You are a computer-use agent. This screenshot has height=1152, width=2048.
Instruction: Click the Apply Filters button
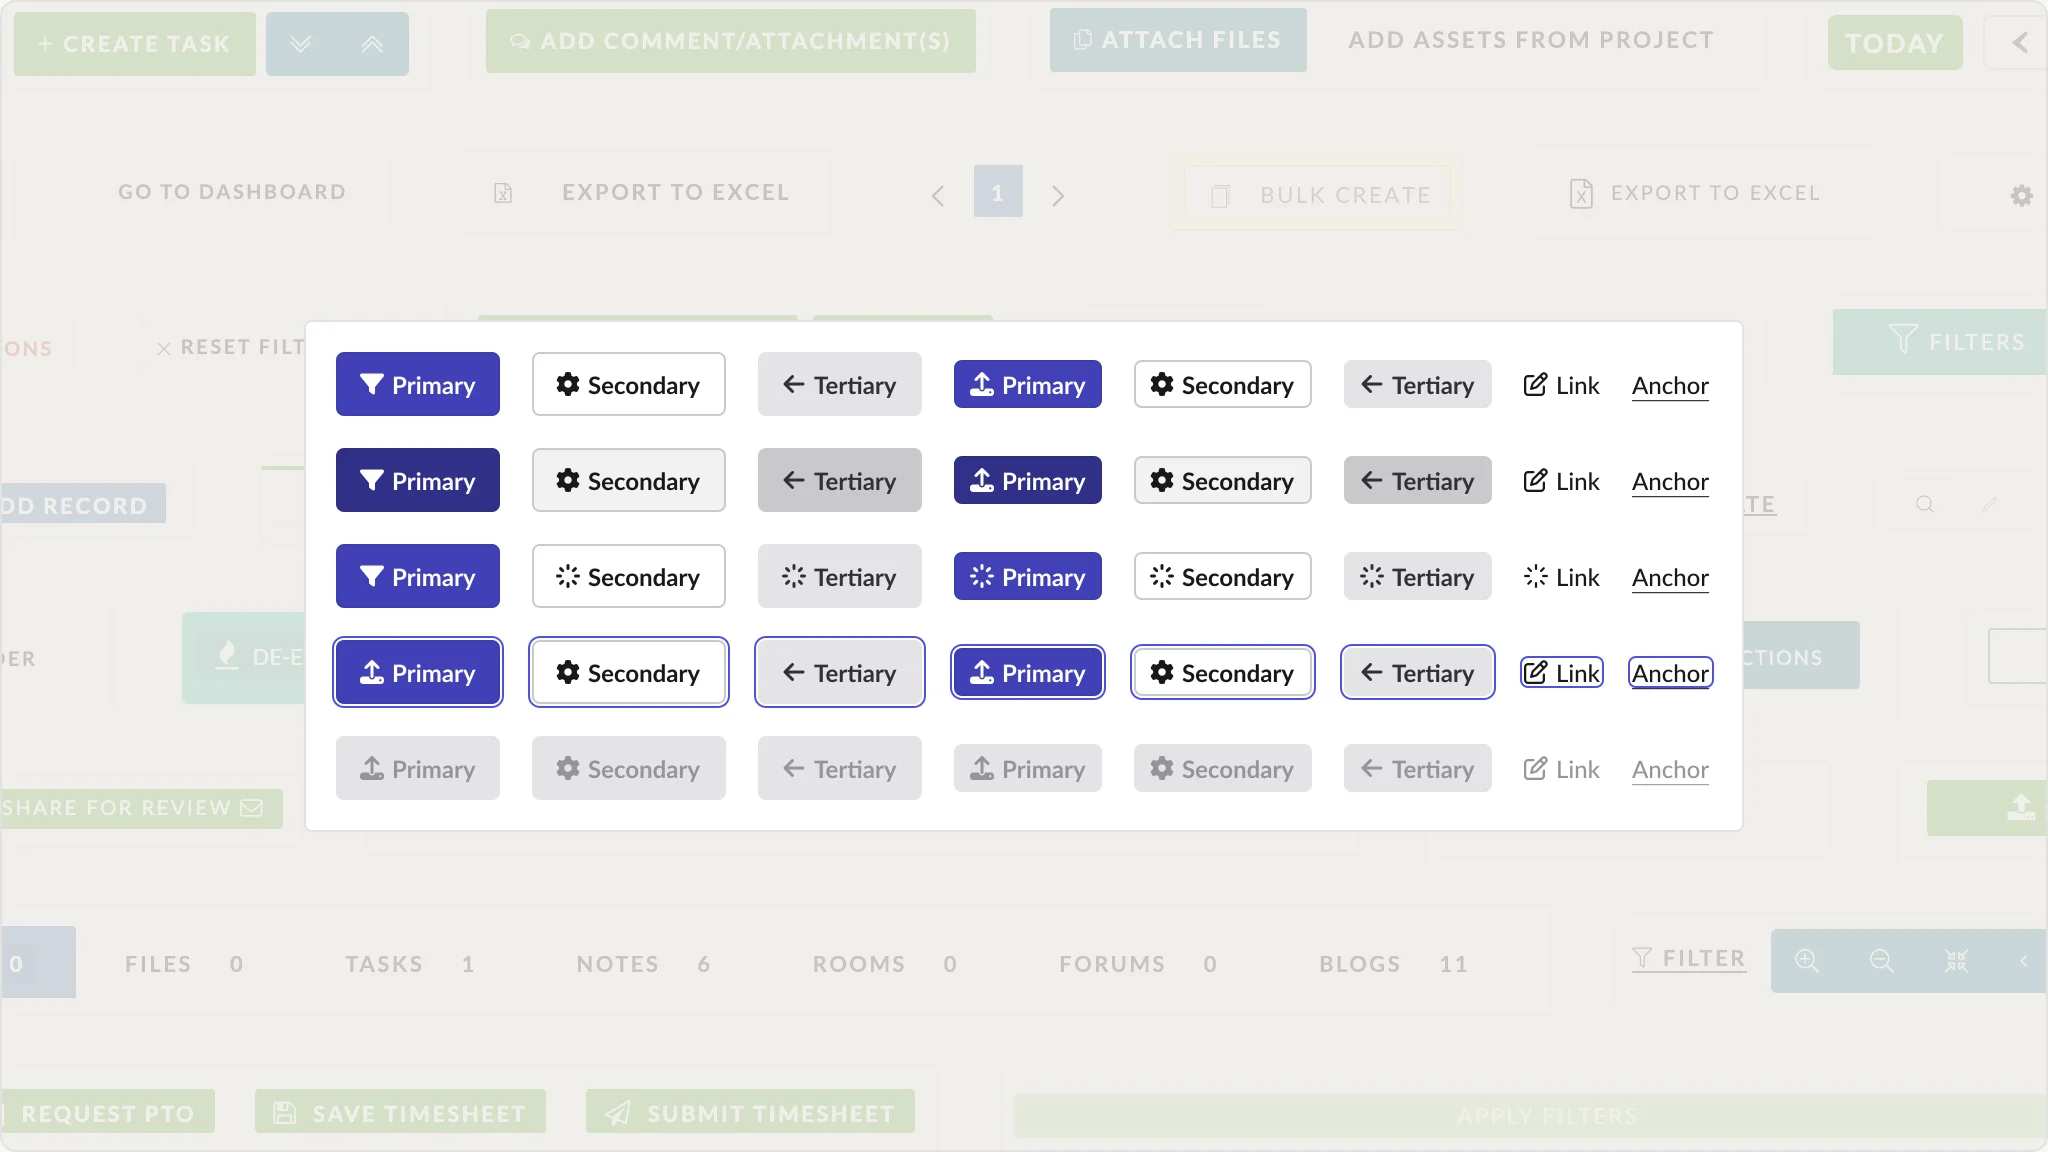[1530, 1115]
